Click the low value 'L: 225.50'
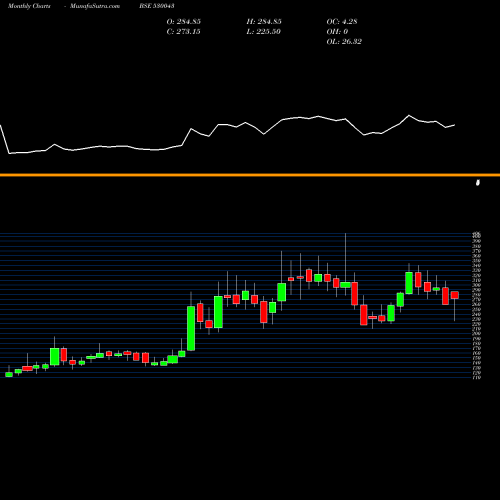Image resolution: width=500 pixels, height=500 pixels. [264, 32]
